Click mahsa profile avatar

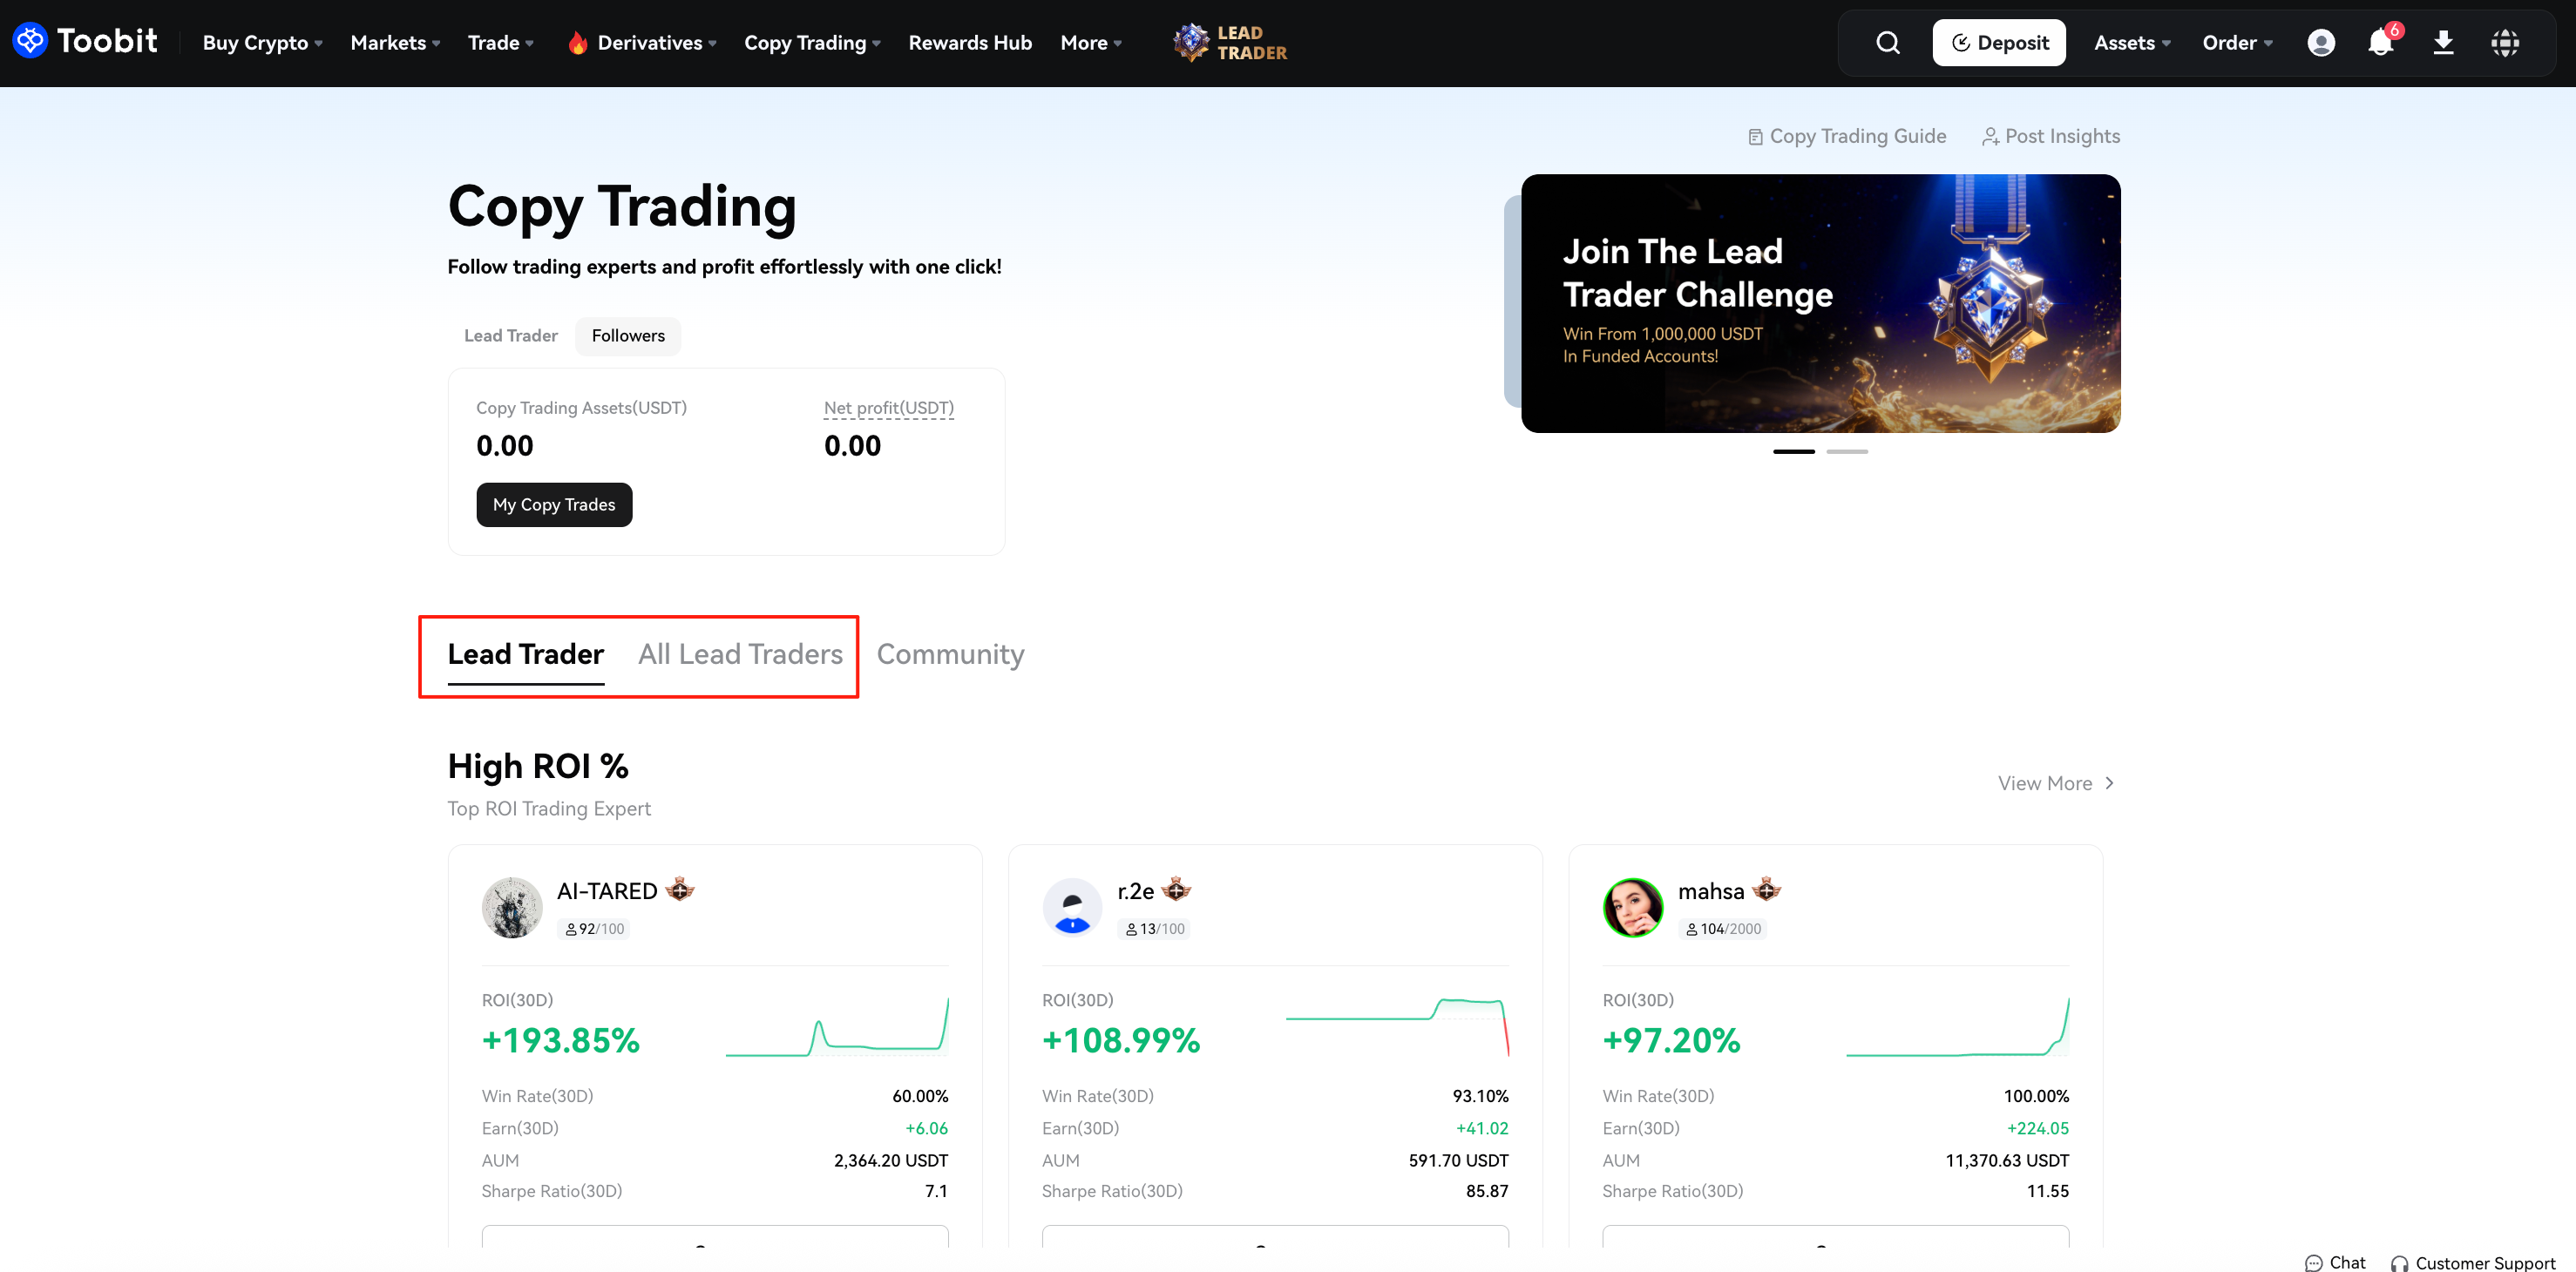1633,907
